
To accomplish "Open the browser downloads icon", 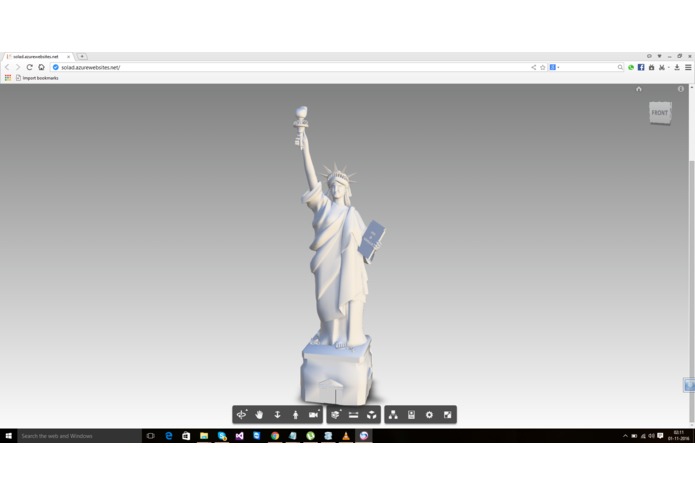I will (x=677, y=67).
